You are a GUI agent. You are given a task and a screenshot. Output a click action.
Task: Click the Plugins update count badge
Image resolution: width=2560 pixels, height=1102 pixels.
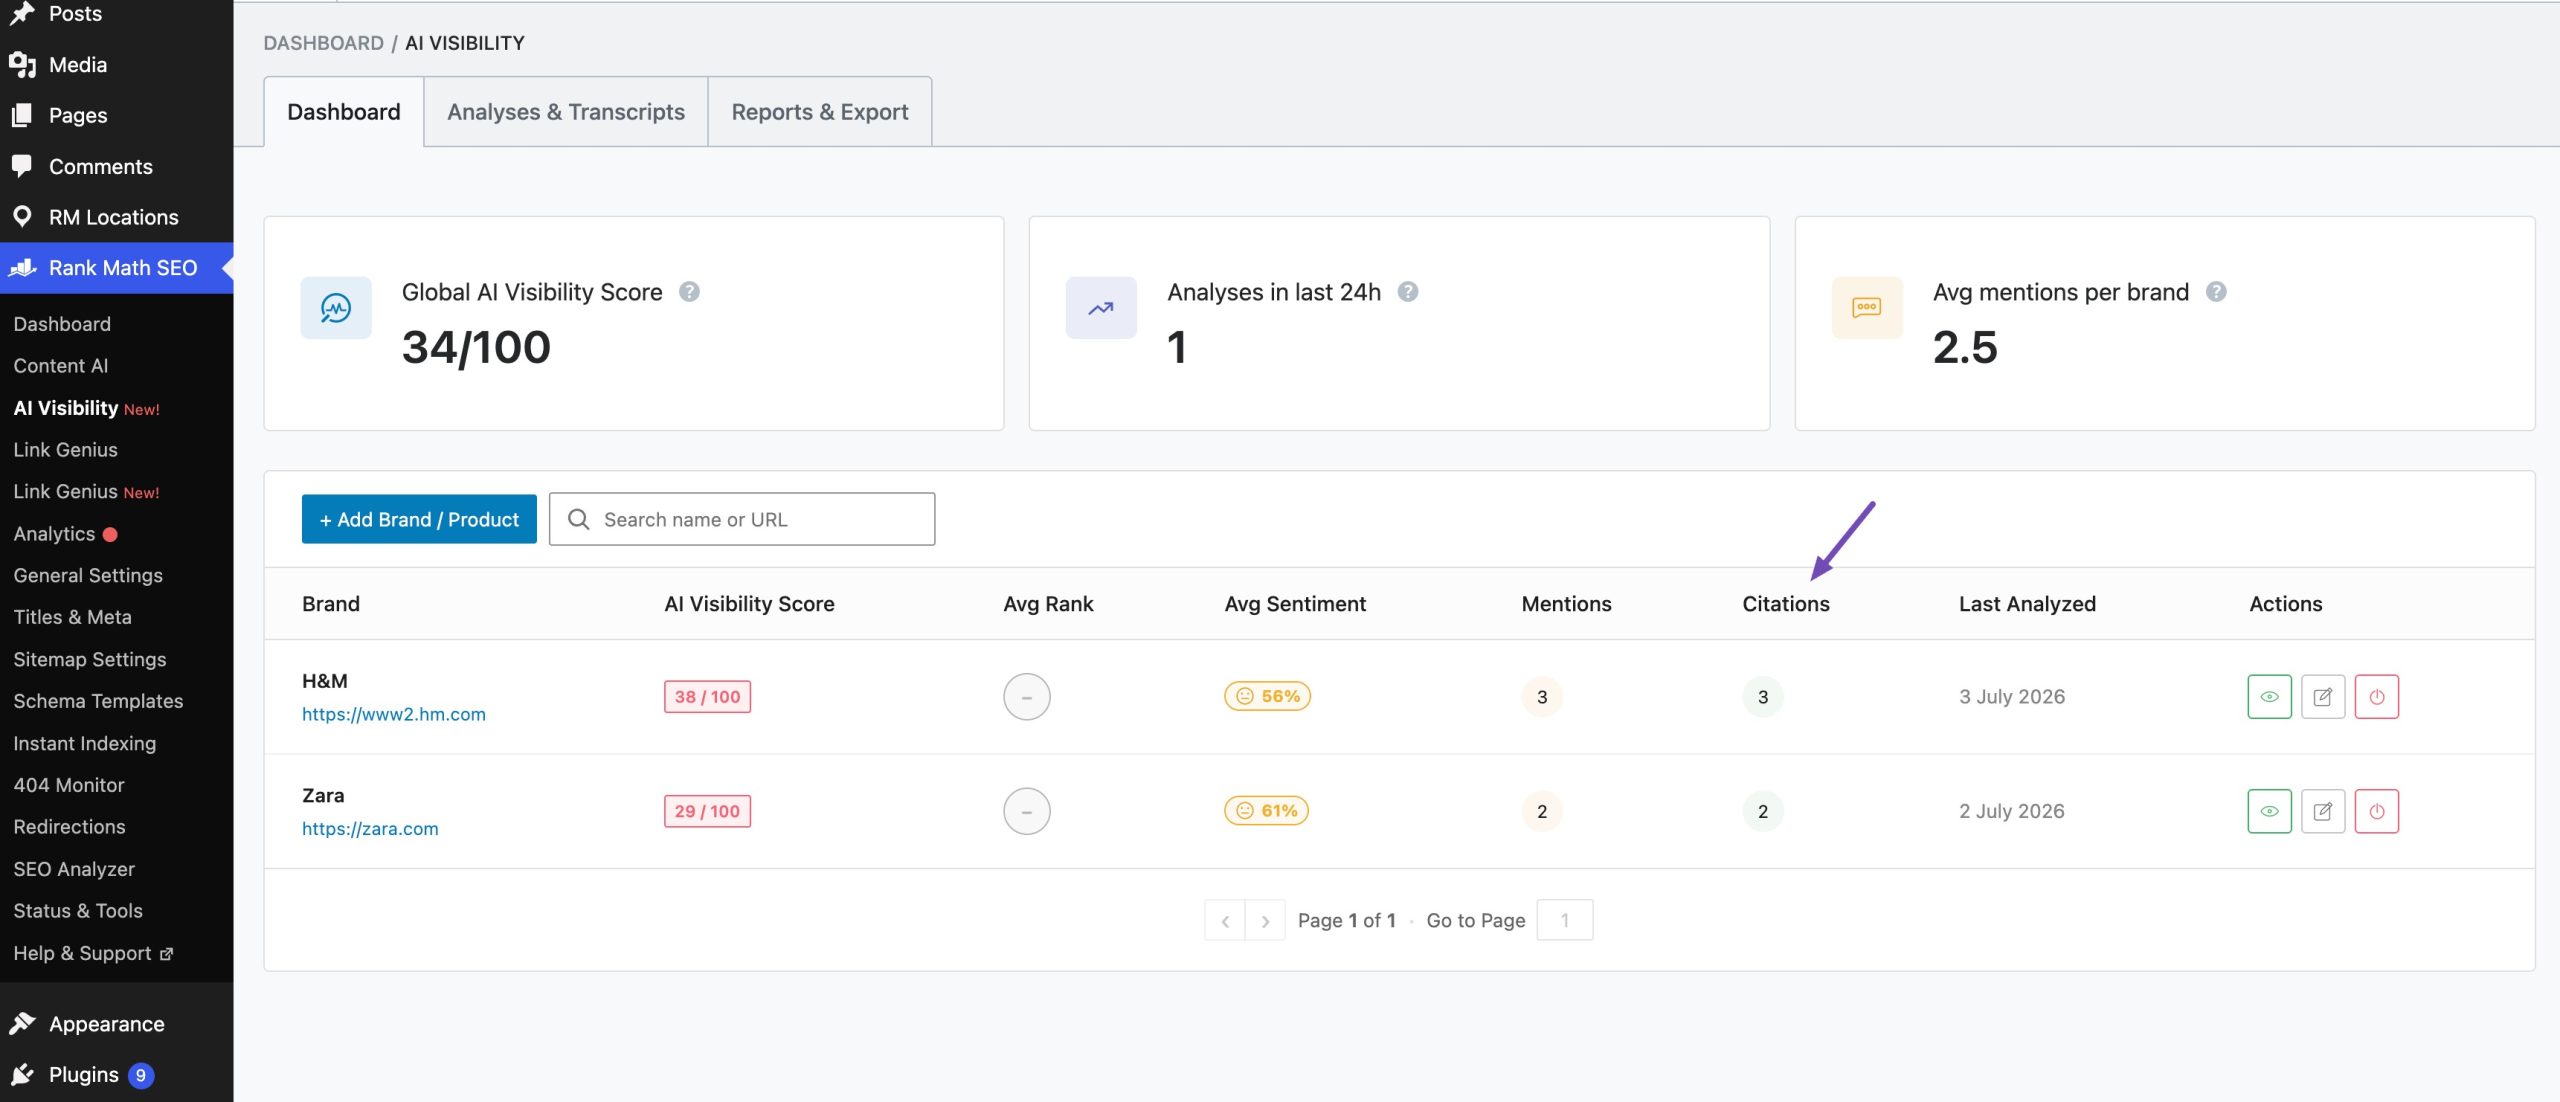click(x=141, y=1075)
